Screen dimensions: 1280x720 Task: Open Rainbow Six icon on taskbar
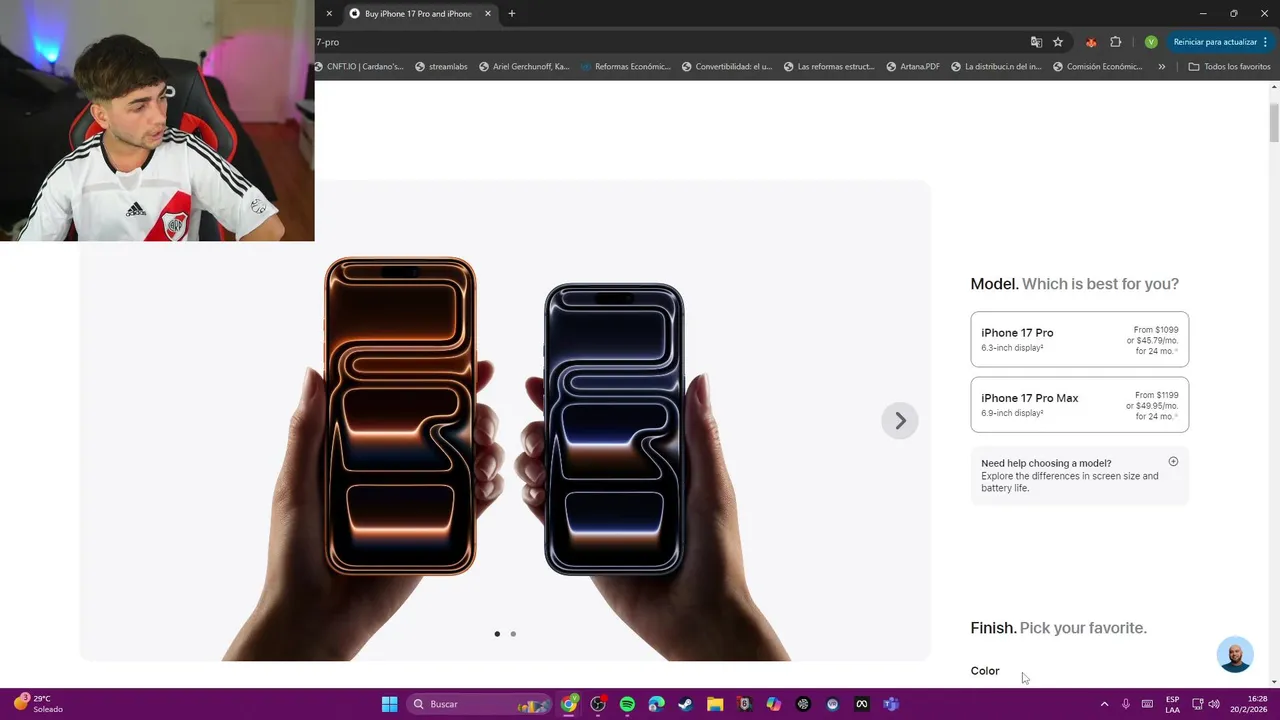coord(744,704)
